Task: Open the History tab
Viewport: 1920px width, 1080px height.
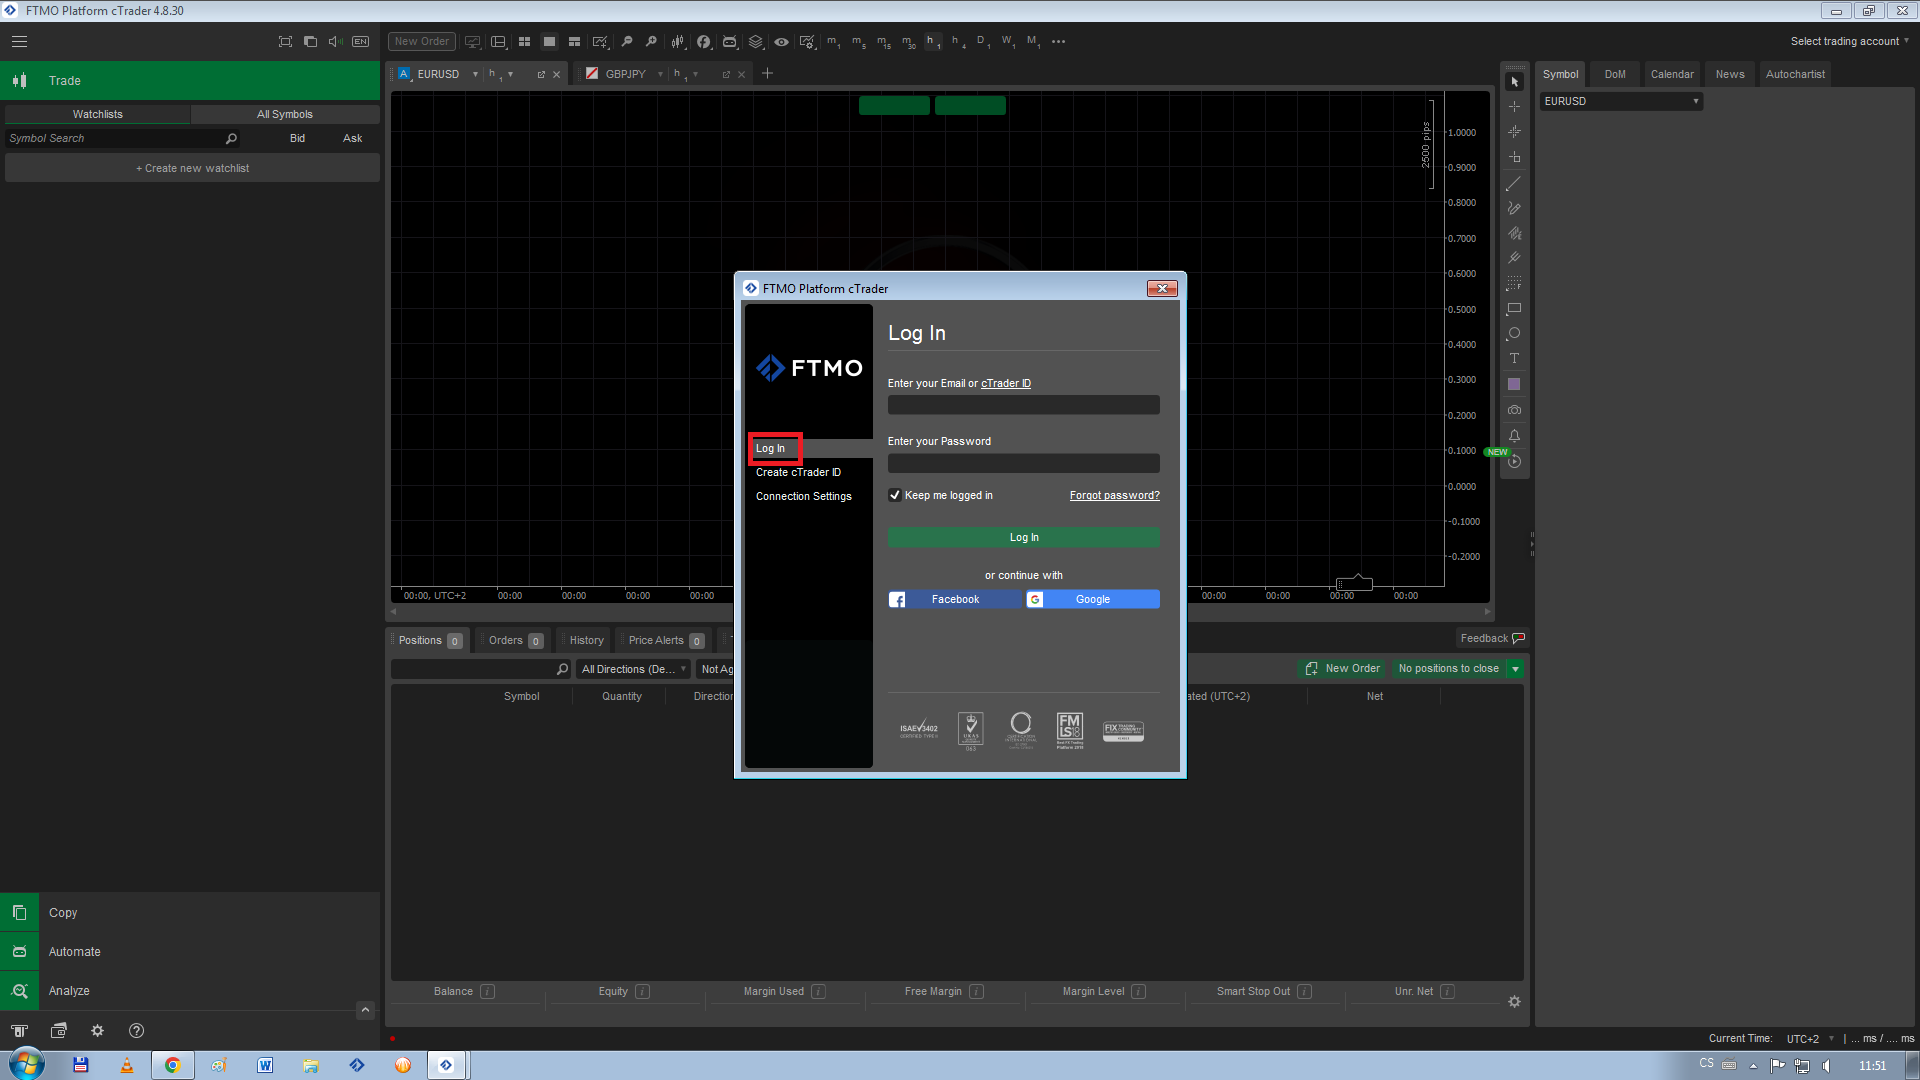Action: [586, 640]
